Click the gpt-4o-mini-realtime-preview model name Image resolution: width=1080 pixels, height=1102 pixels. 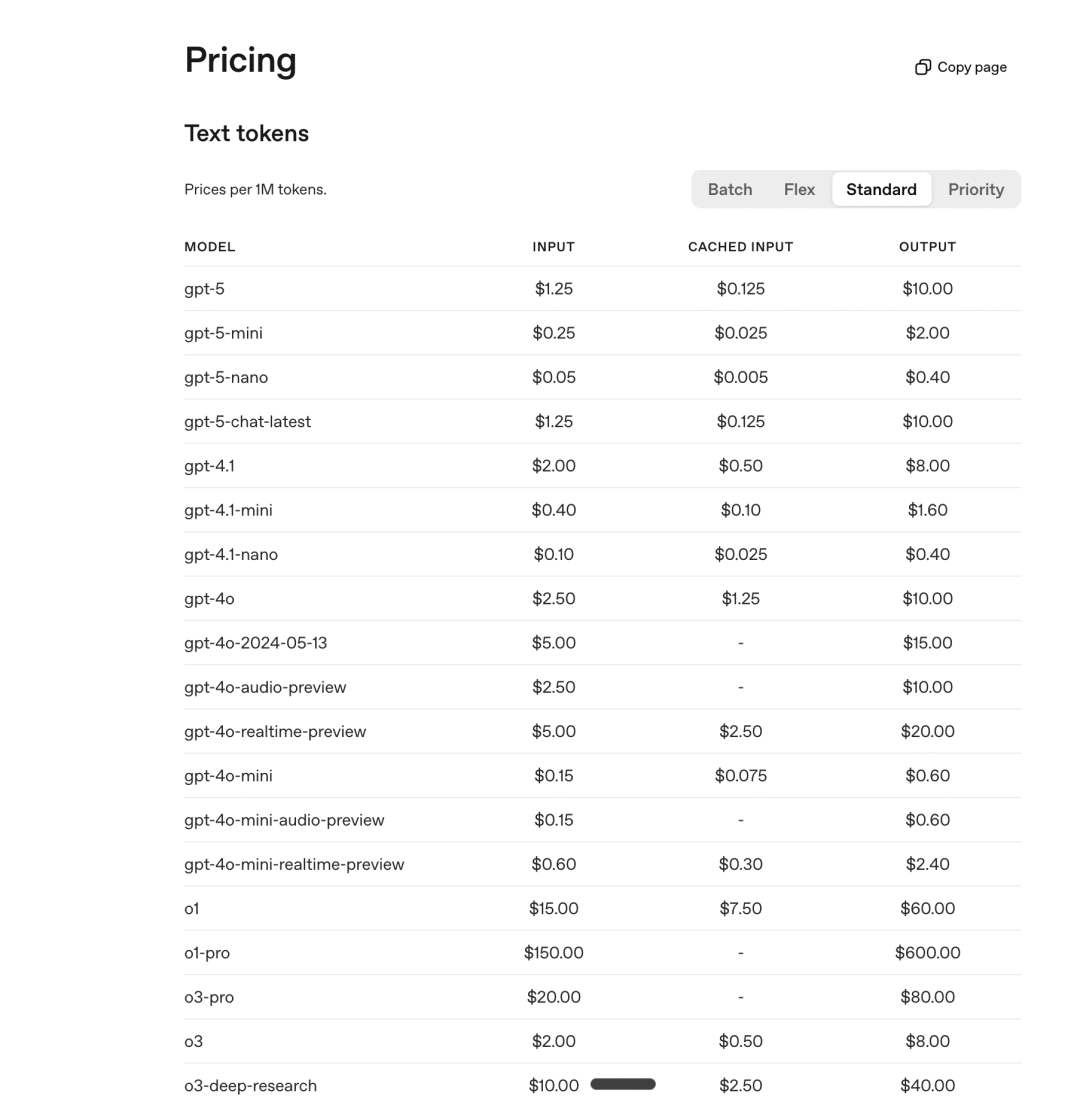(x=294, y=865)
